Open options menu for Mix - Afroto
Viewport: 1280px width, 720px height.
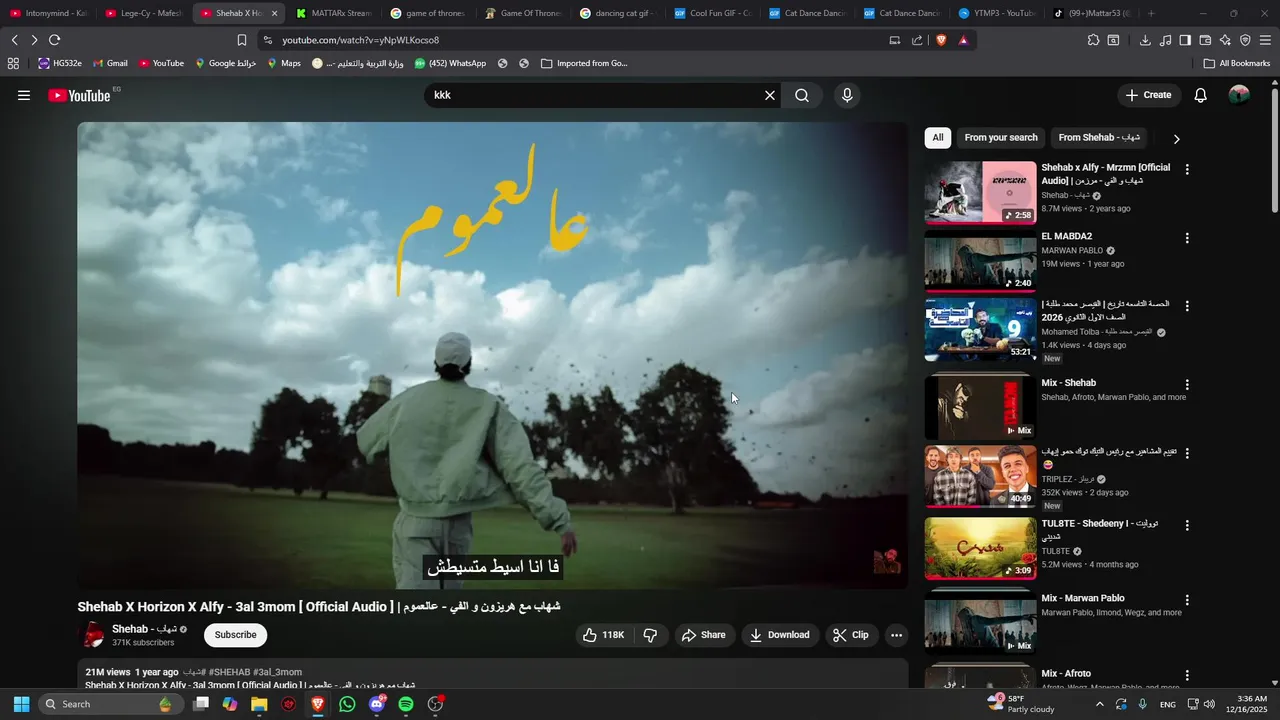click(1187, 676)
